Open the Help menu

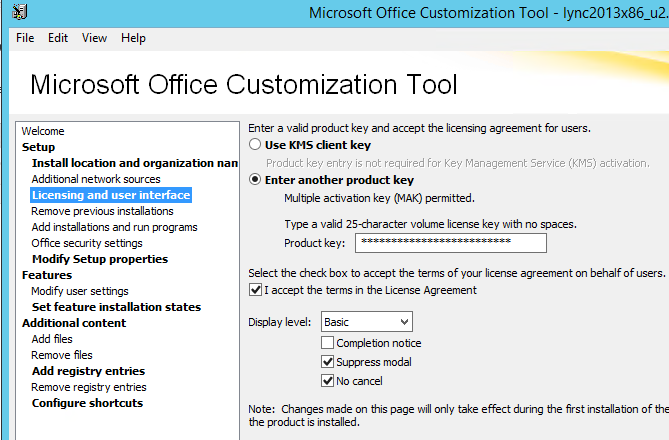[x=134, y=38]
